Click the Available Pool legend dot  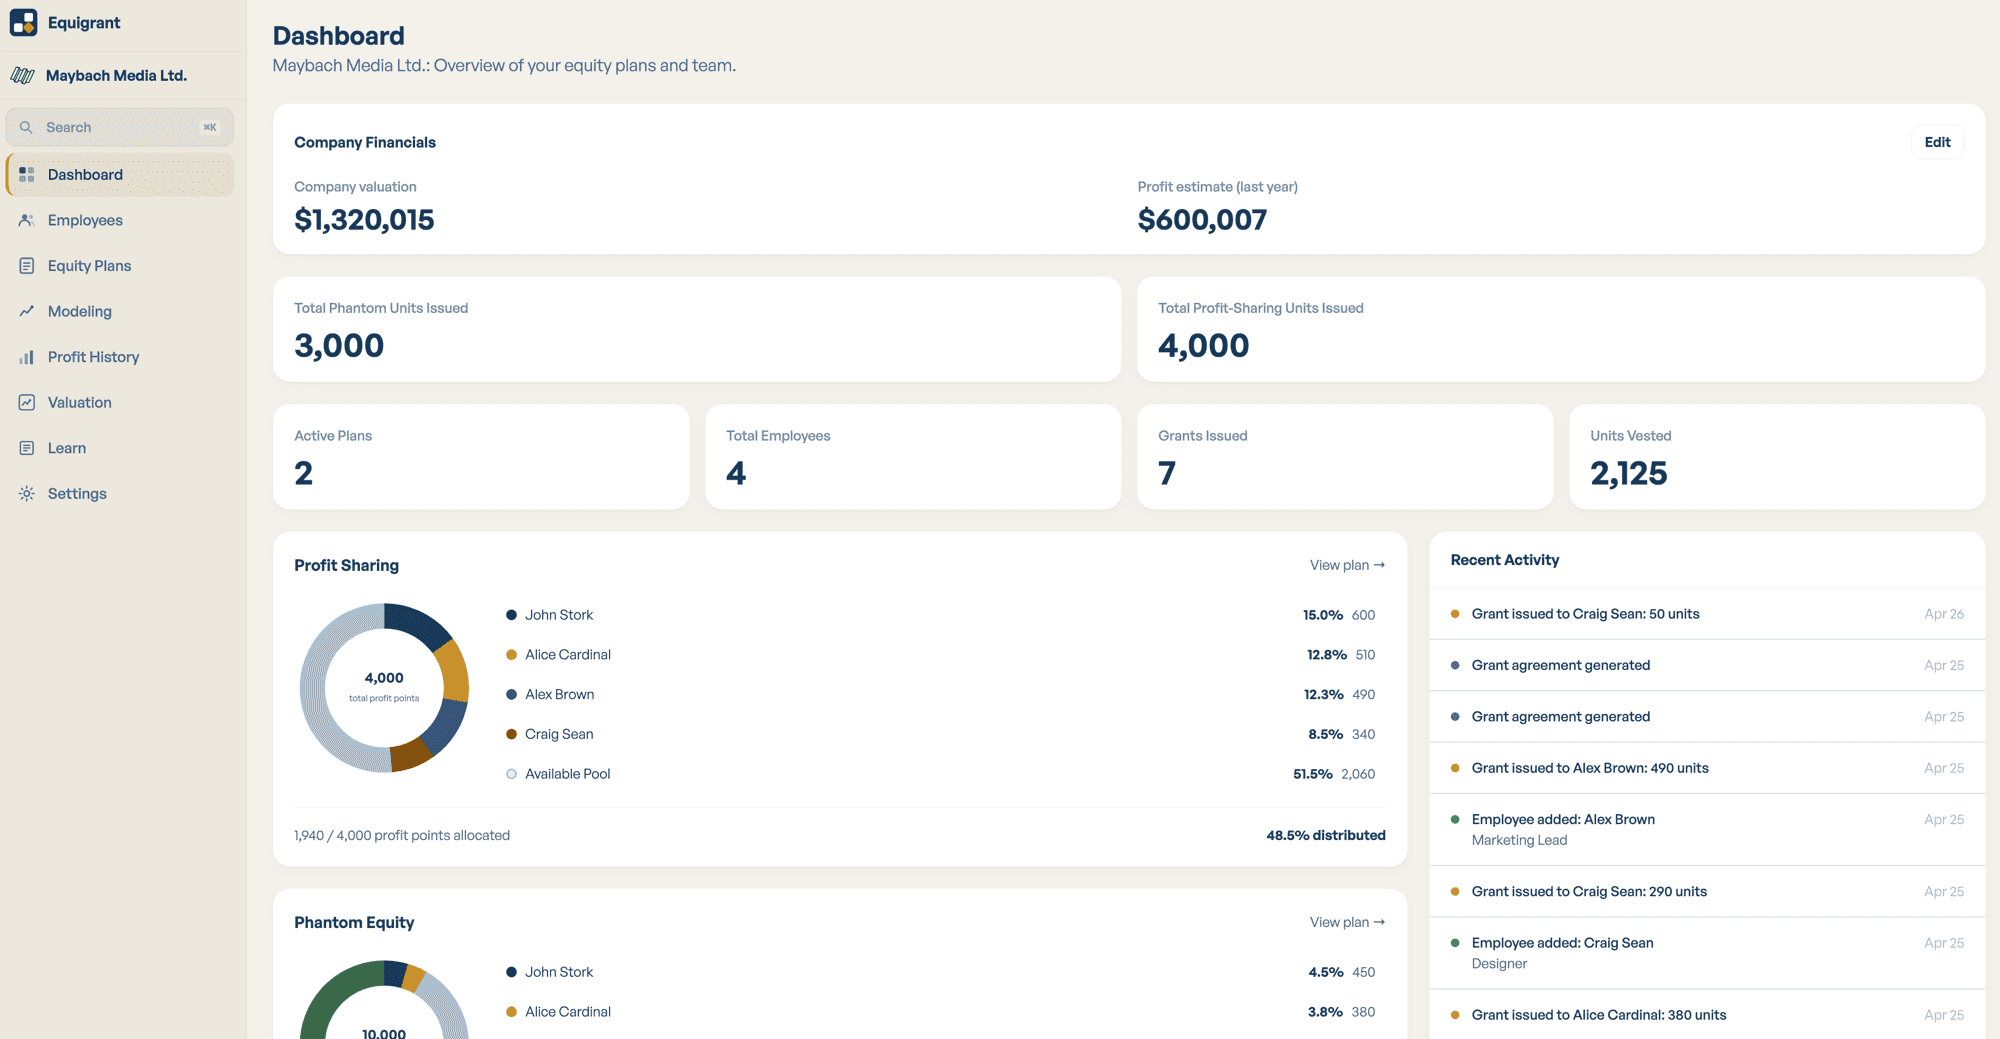click(x=511, y=774)
